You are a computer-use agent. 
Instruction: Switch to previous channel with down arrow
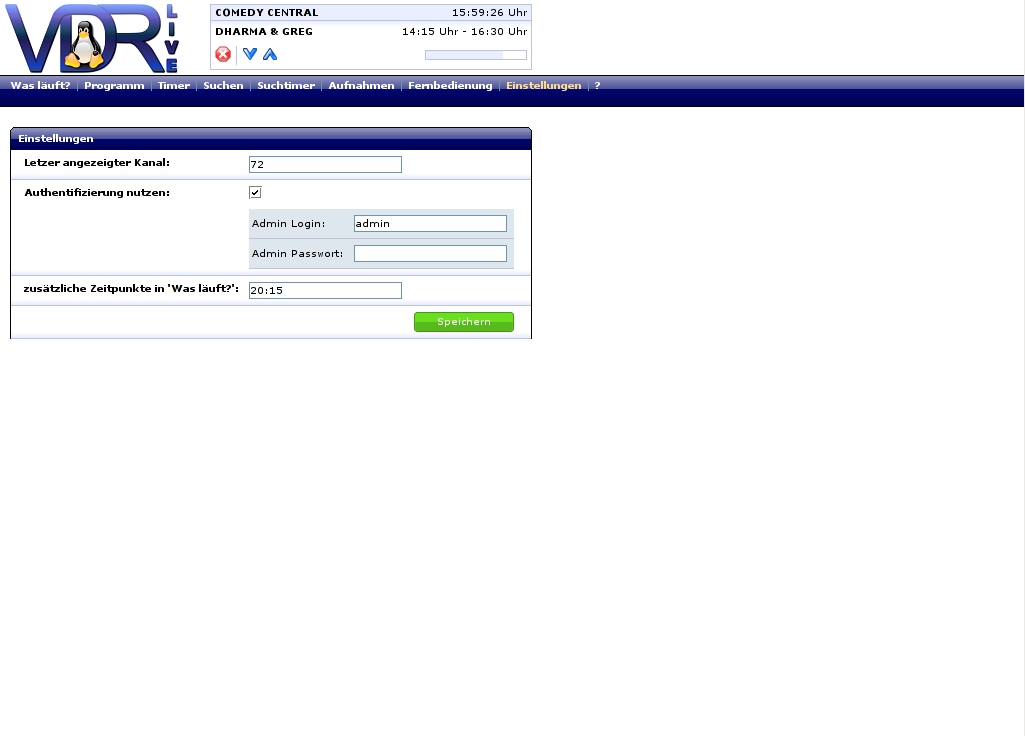(250, 54)
